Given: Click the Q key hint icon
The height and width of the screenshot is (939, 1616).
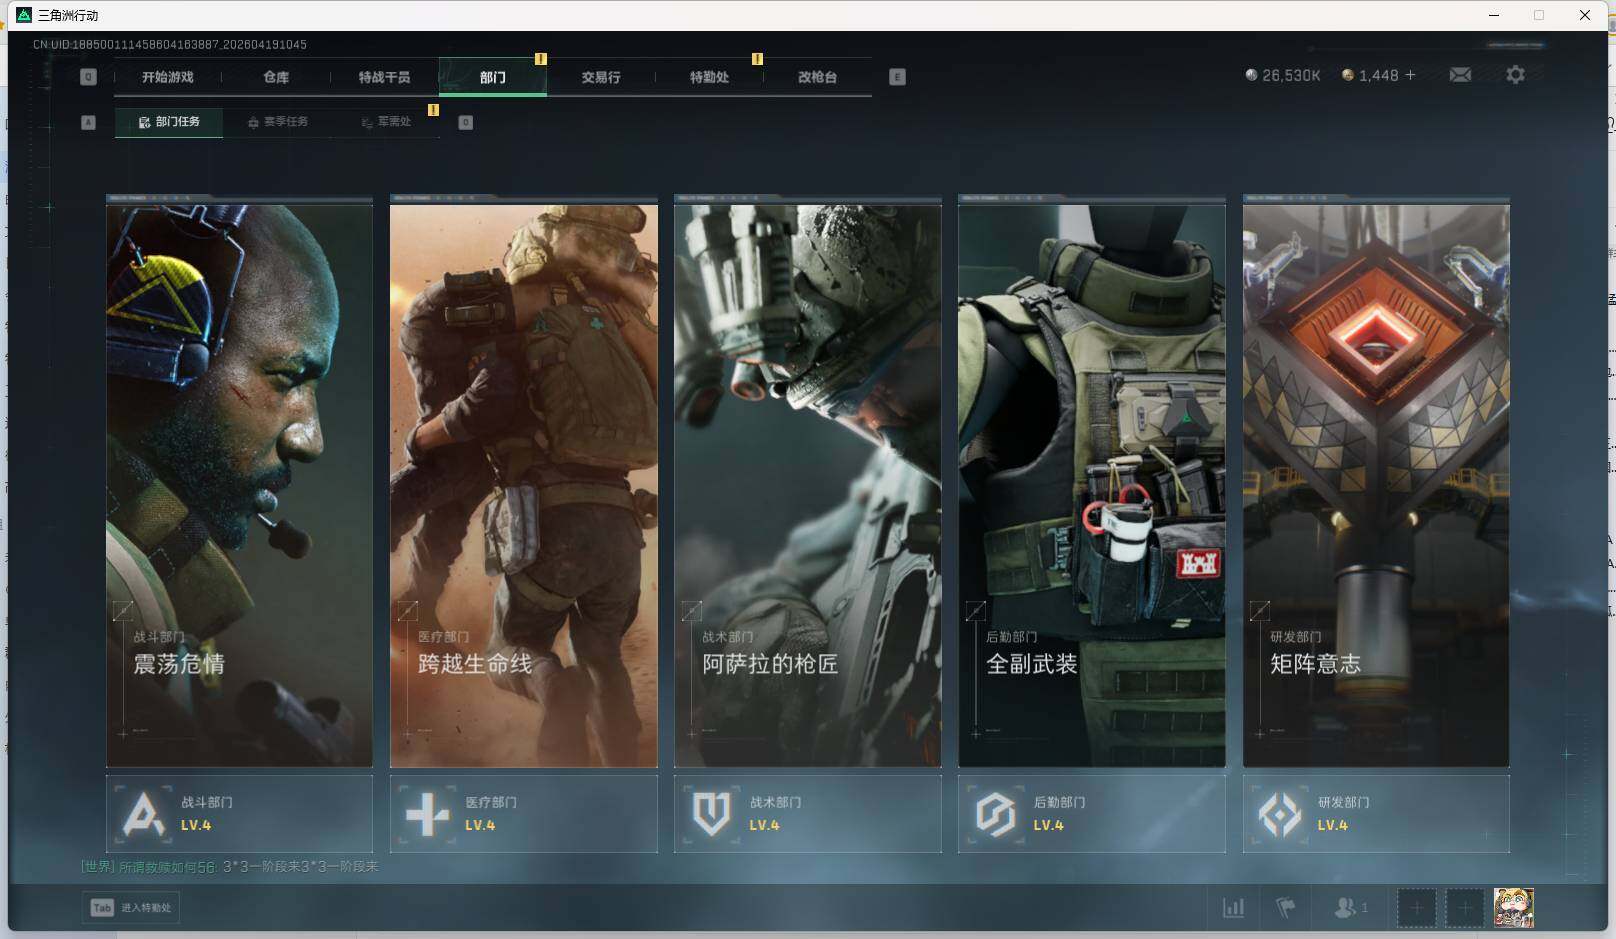Looking at the screenshot, I should (88, 77).
